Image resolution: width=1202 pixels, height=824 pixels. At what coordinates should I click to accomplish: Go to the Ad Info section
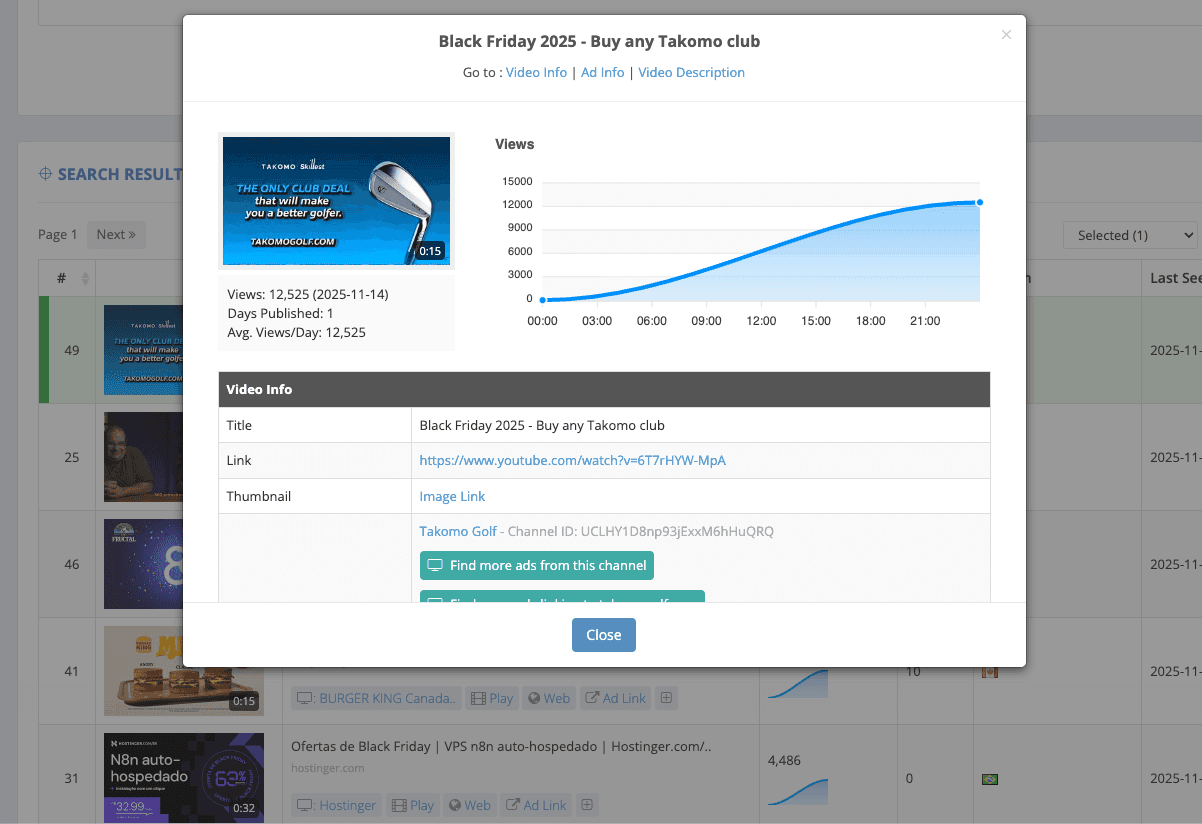click(x=602, y=72)
